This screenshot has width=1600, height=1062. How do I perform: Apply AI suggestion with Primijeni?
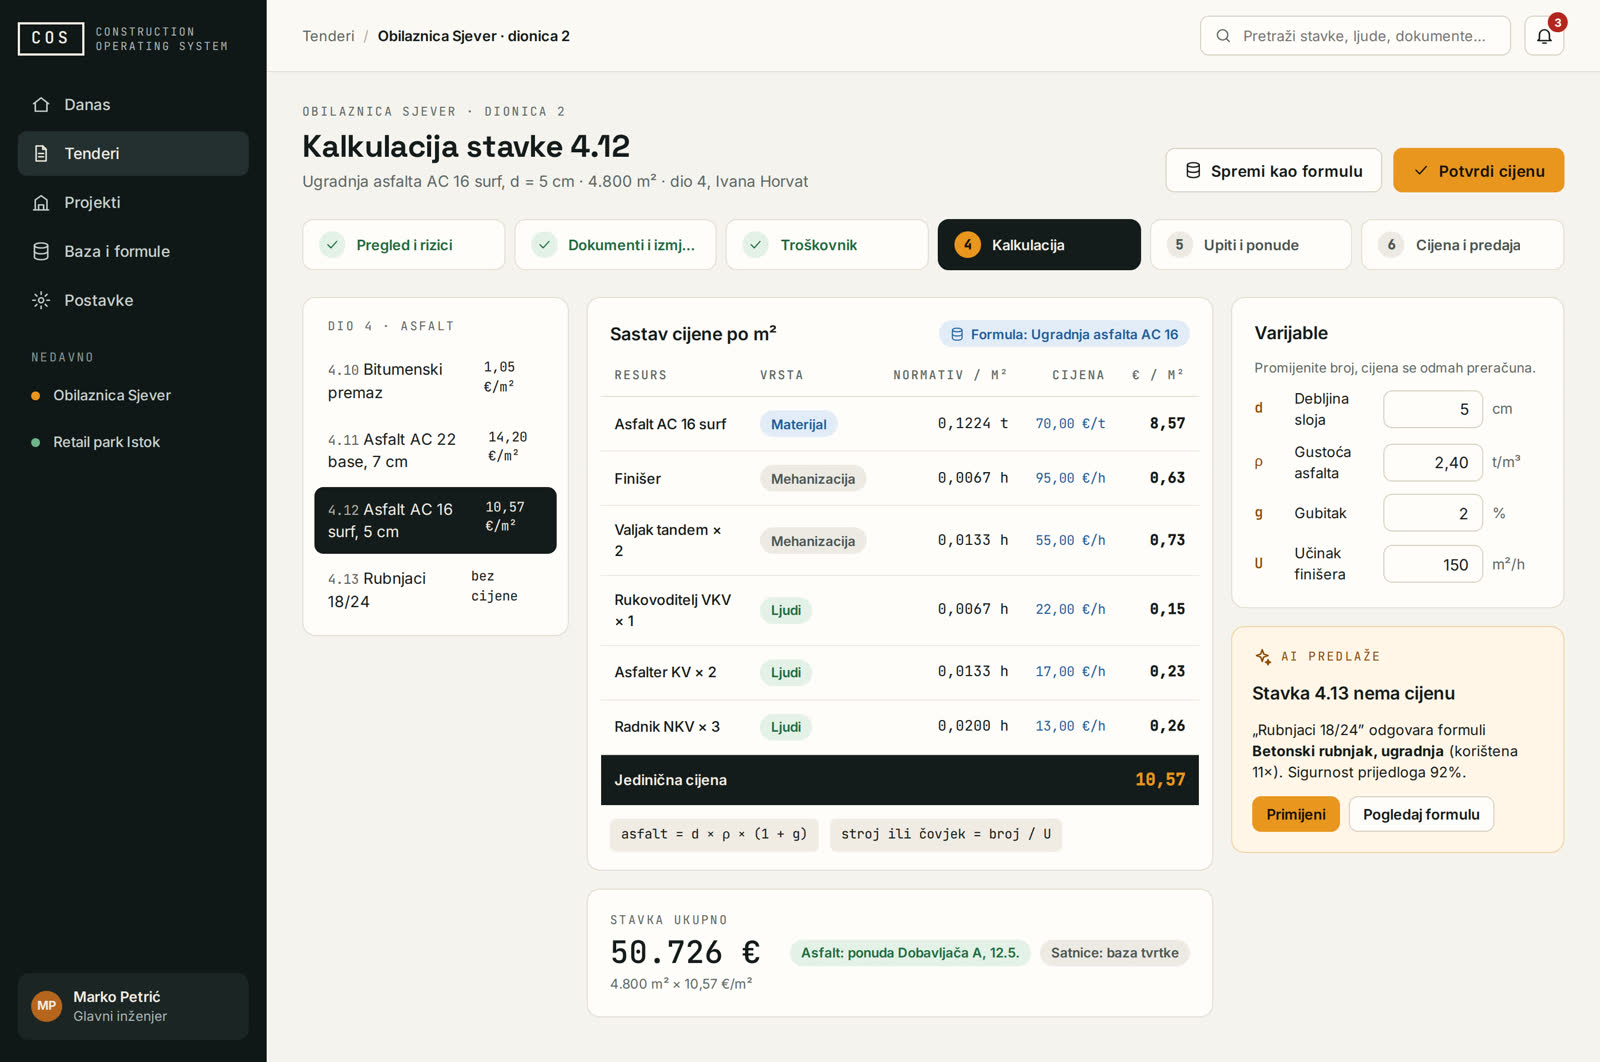point(1295,814)
